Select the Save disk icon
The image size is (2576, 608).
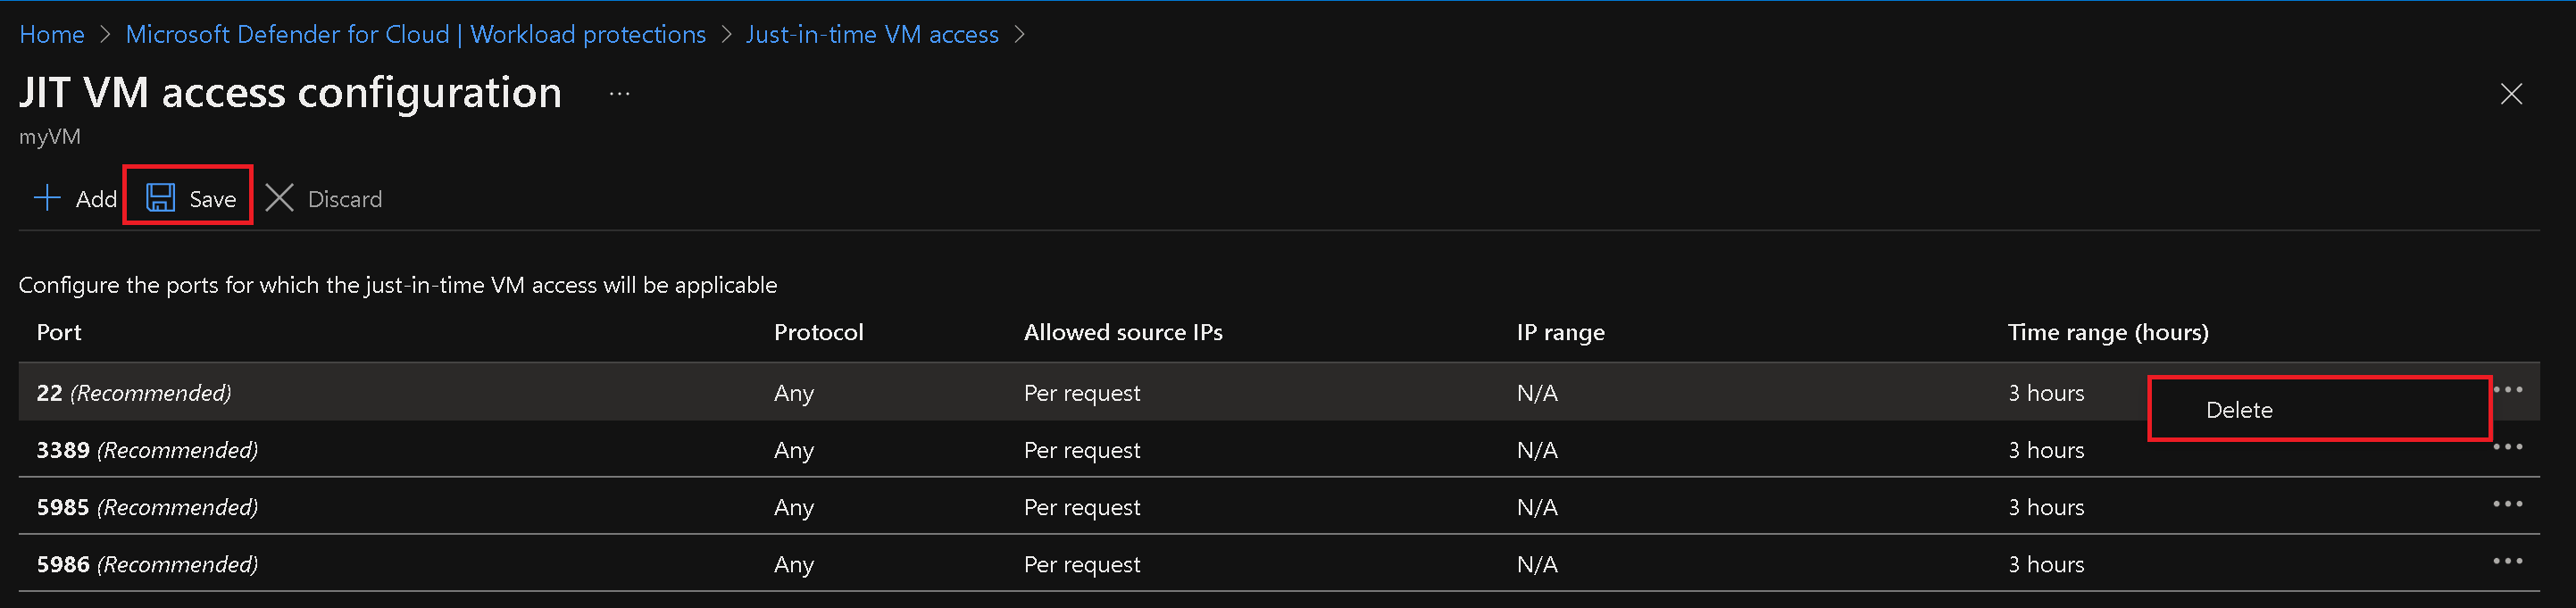(160, 197)
